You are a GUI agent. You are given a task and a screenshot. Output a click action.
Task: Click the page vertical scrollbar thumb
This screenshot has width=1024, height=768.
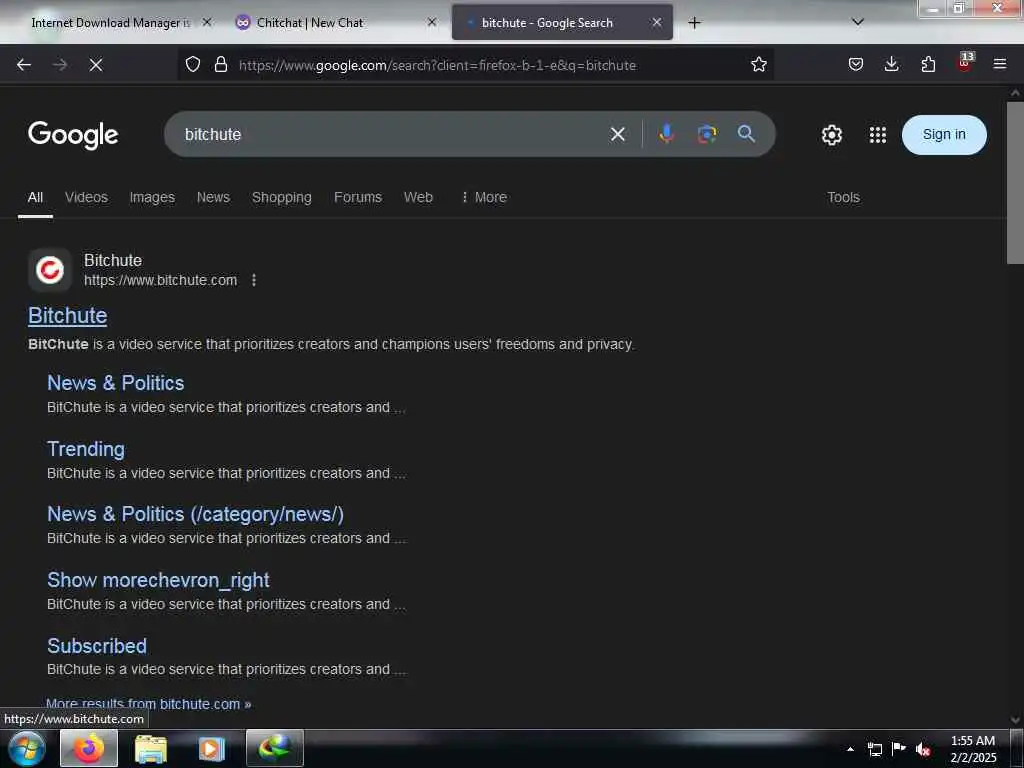pos(1015,183)
